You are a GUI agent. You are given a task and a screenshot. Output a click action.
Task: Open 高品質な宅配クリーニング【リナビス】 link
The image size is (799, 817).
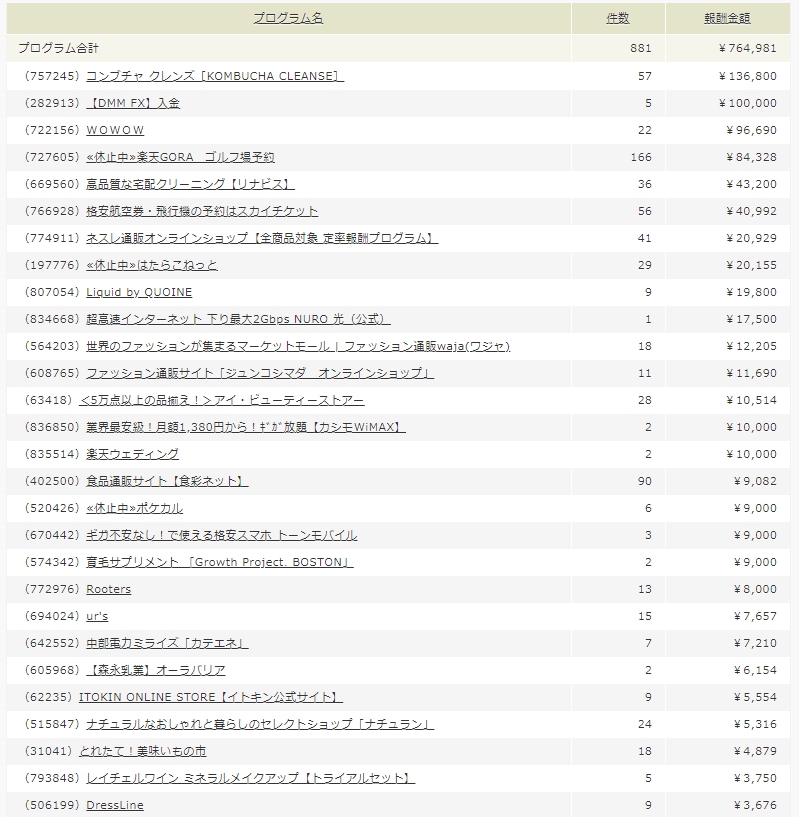coord(190,184)
